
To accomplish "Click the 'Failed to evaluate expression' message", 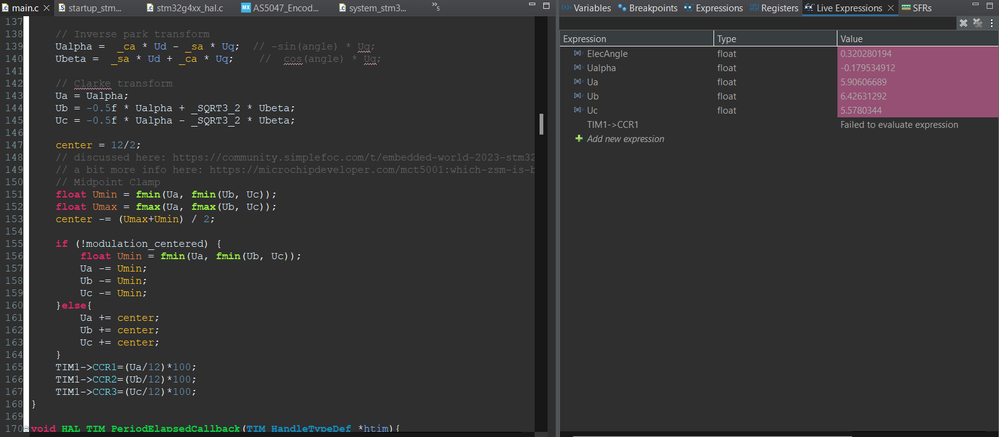I will pos(899,125).
